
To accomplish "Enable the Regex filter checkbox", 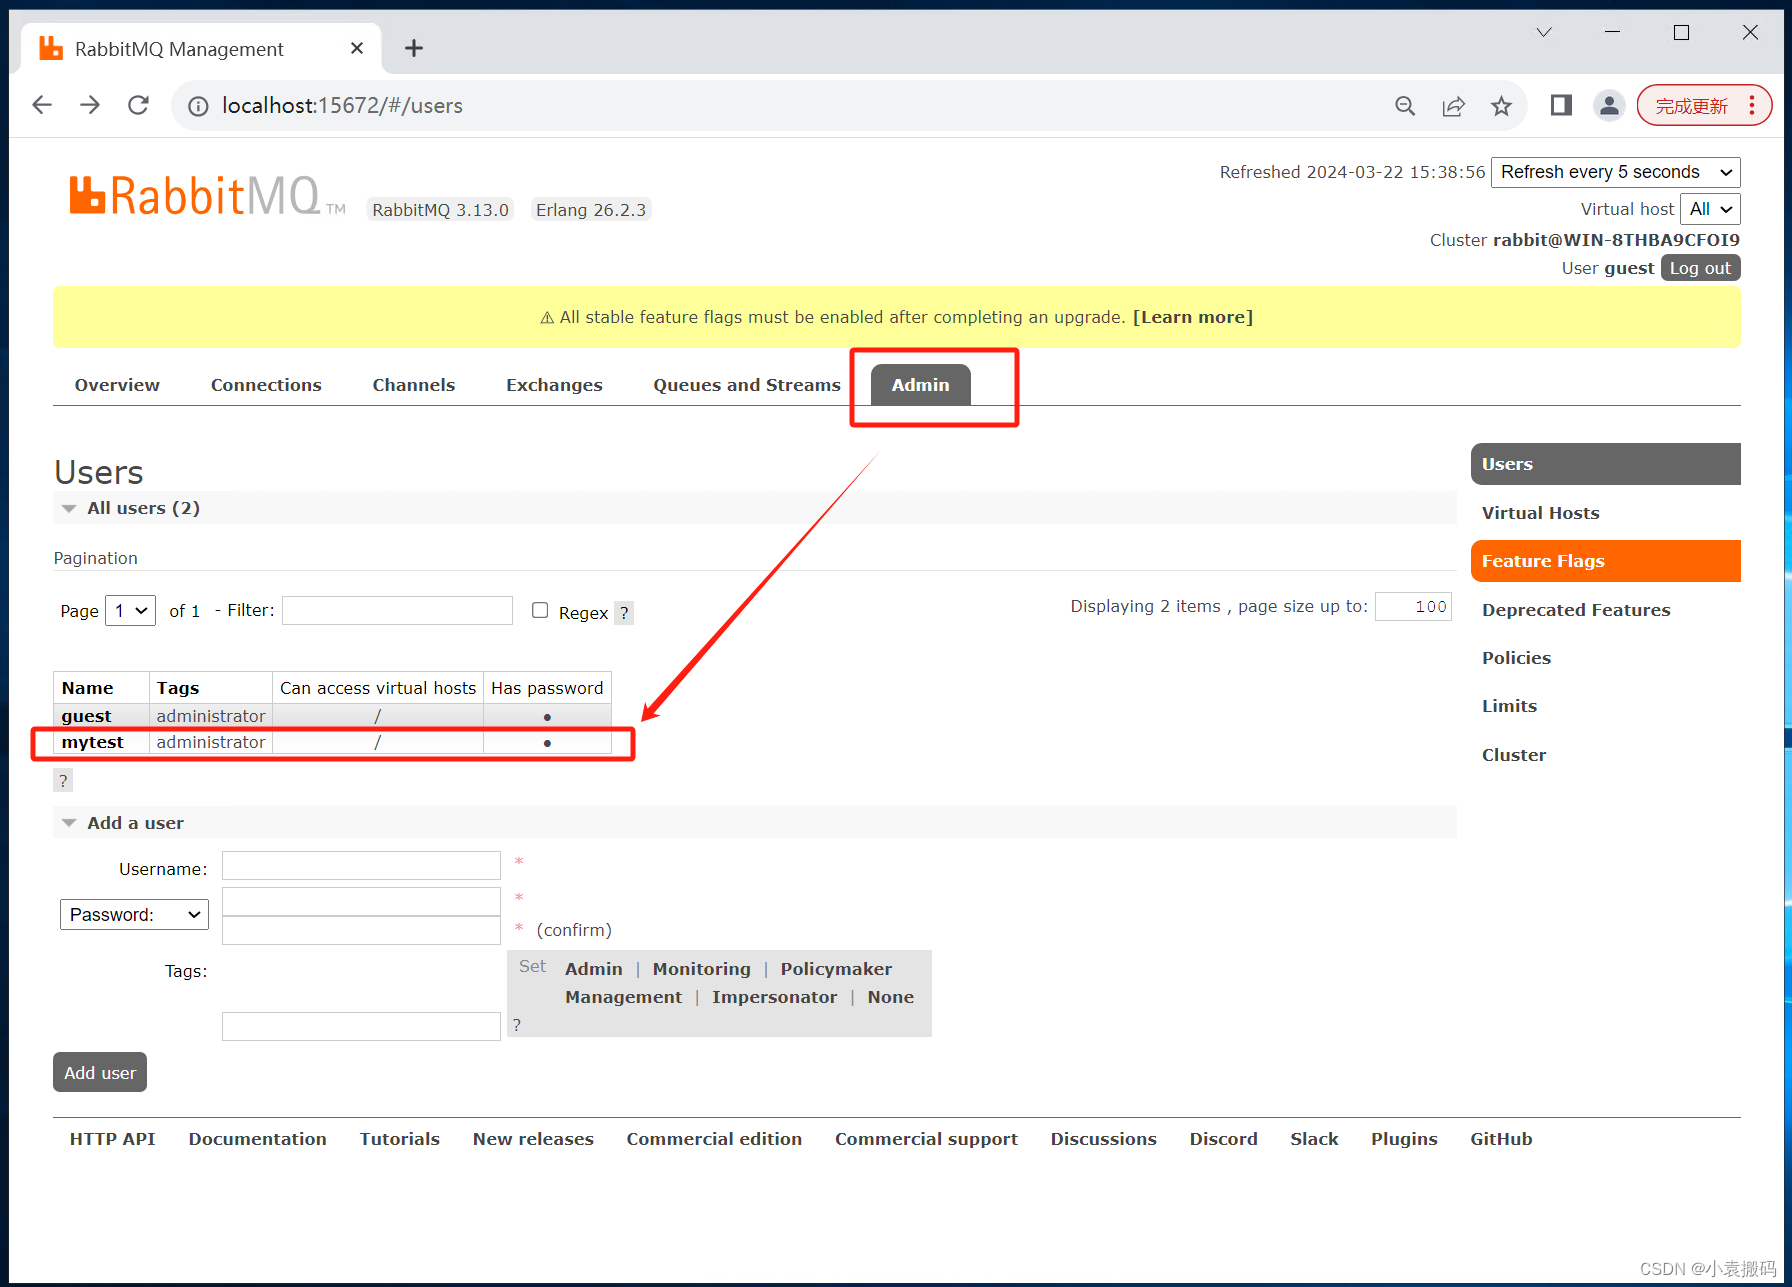I will (x=540, y=610).
